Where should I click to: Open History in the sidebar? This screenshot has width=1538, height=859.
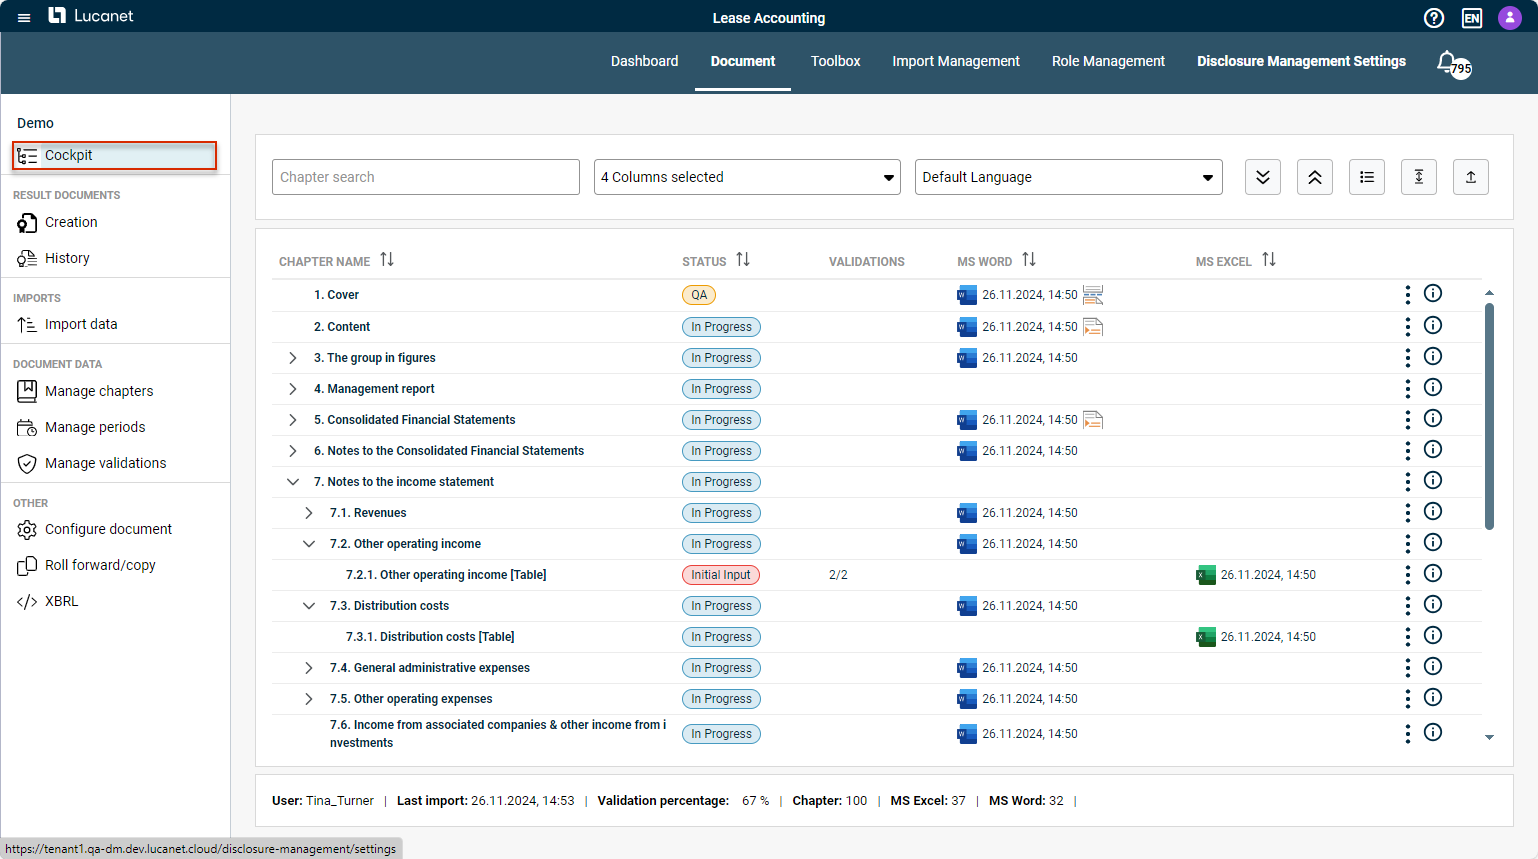point(67,258)
